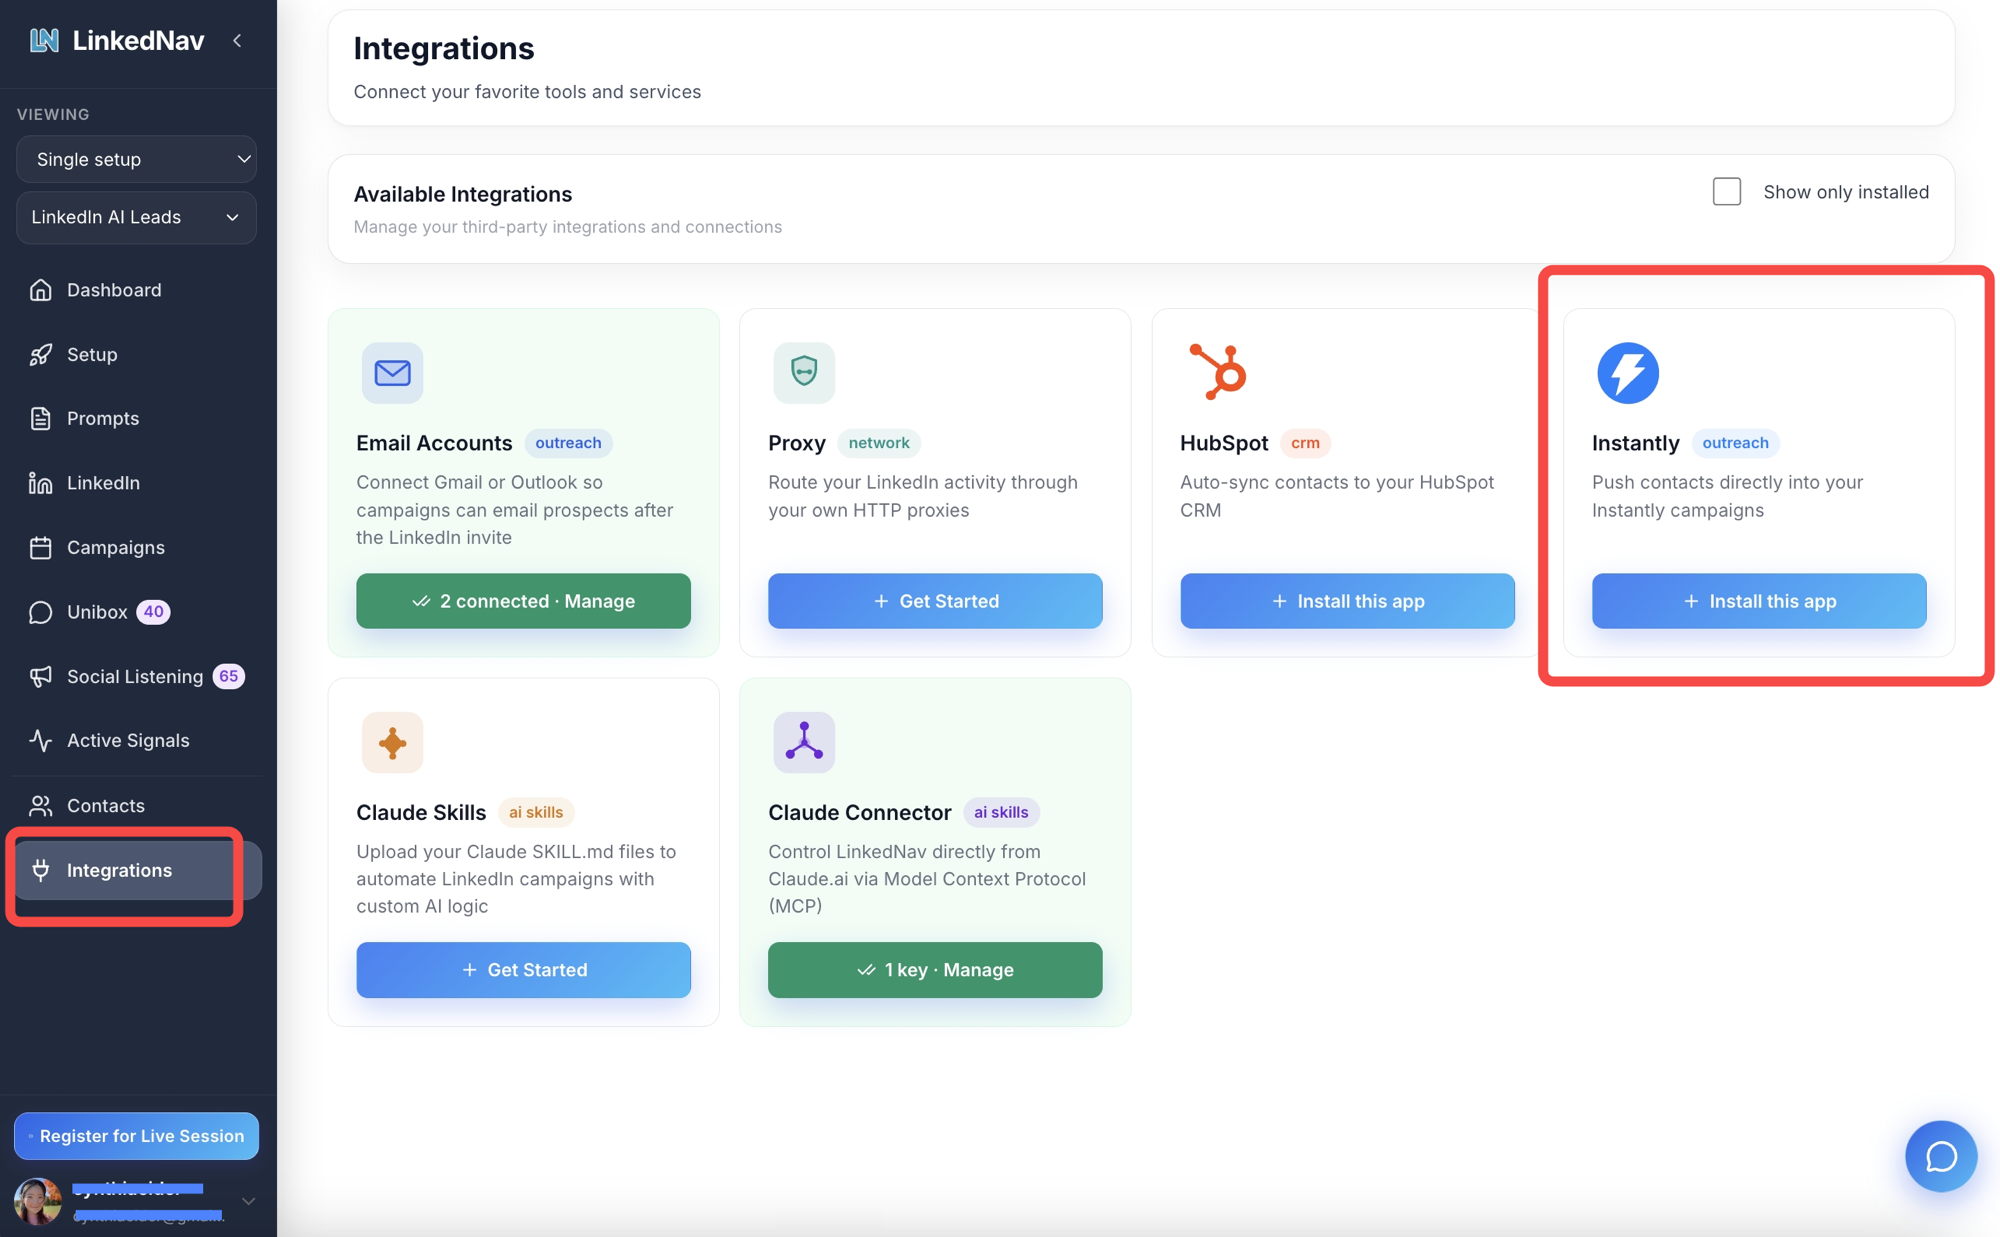The height and width of the screenshot is (1237, 2000).
Task: Click the Social Listening megaphone icon
Action: (40, 676)
